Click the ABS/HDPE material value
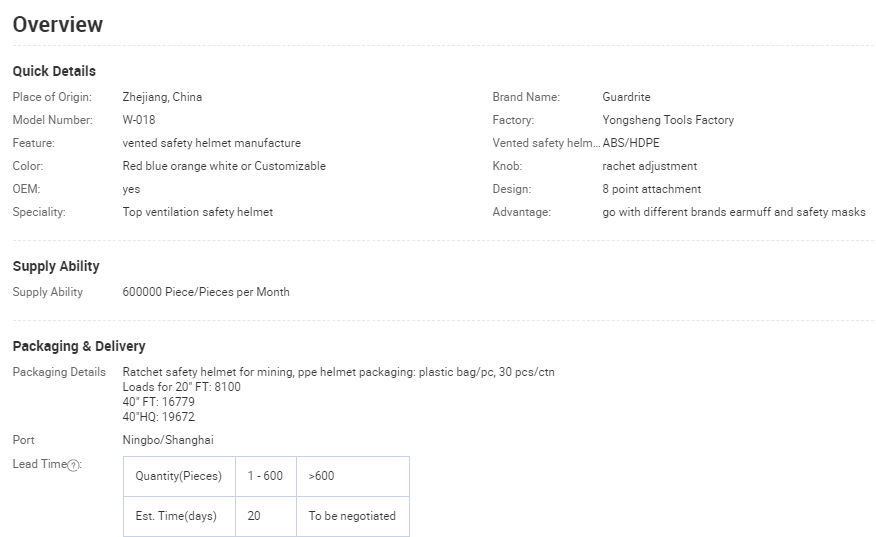The image size is (876, 537). click(631, 143)
